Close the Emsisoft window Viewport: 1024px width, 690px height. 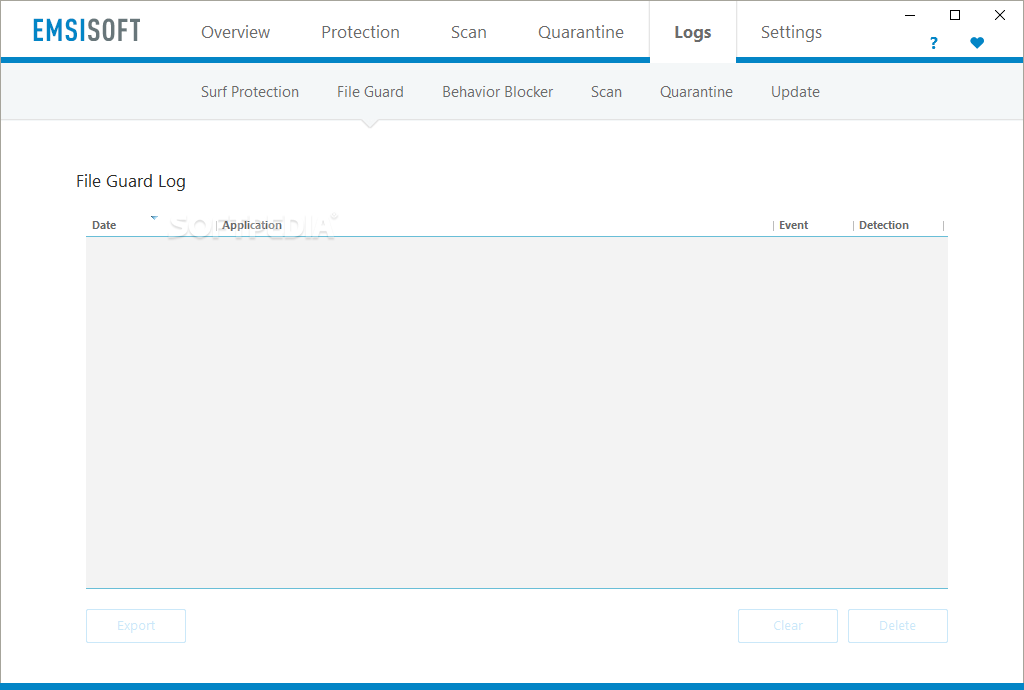click(x=1000, y=15)
